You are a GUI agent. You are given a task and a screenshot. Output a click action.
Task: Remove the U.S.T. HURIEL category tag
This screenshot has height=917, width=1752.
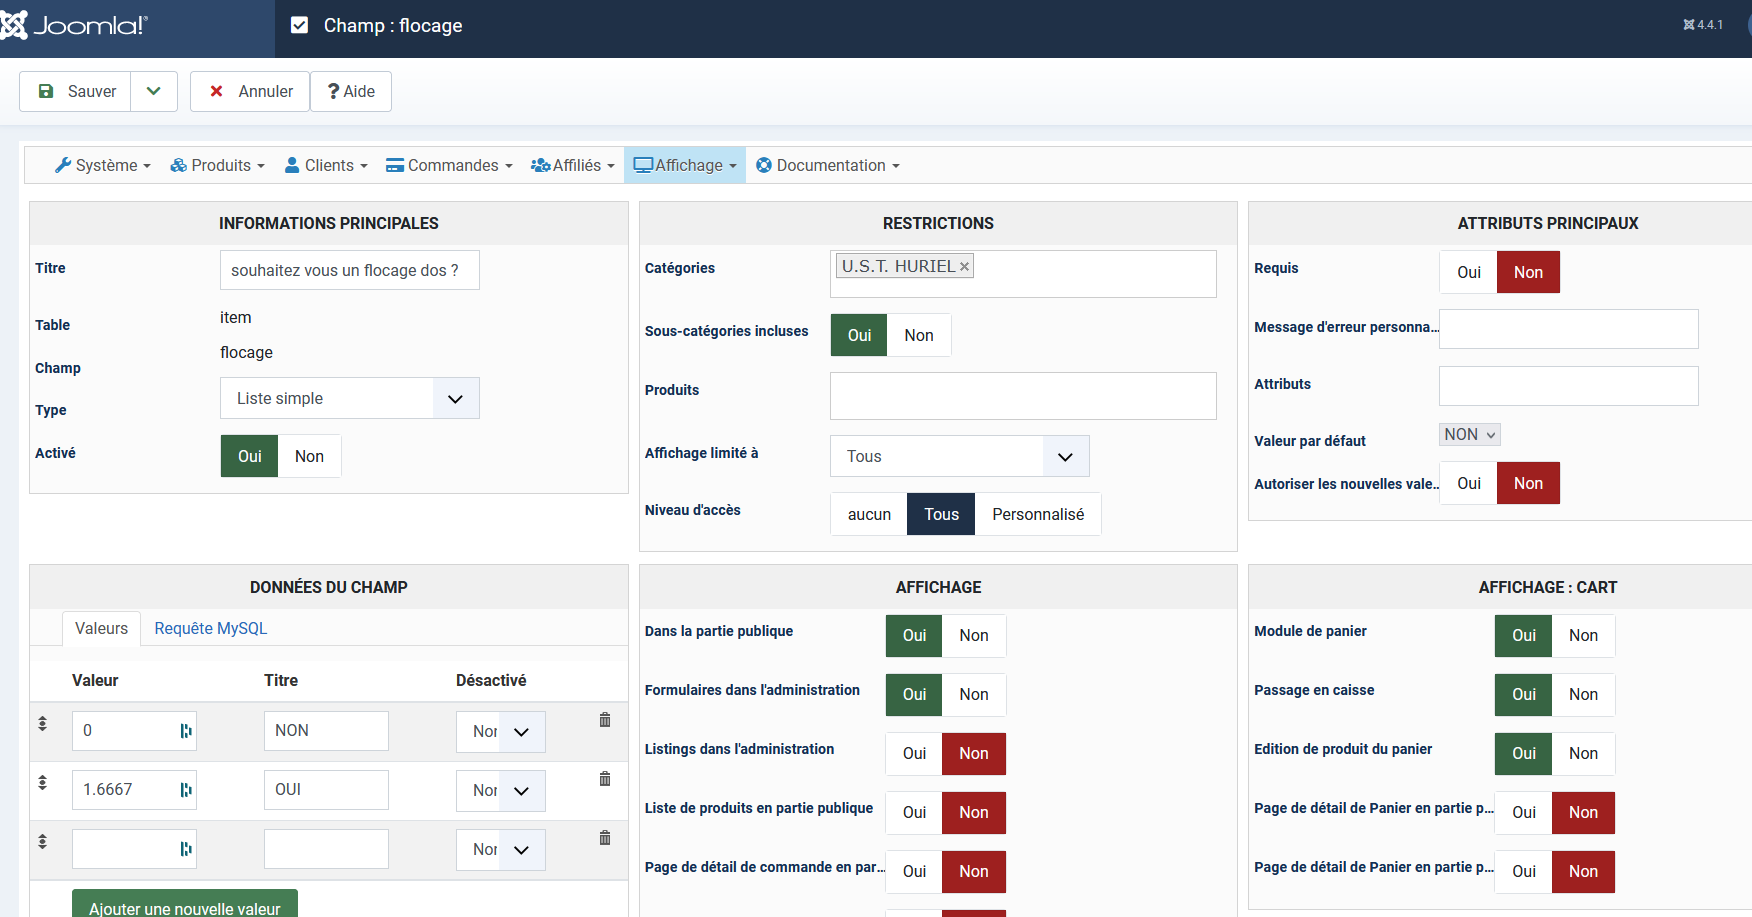pos(964,266)
